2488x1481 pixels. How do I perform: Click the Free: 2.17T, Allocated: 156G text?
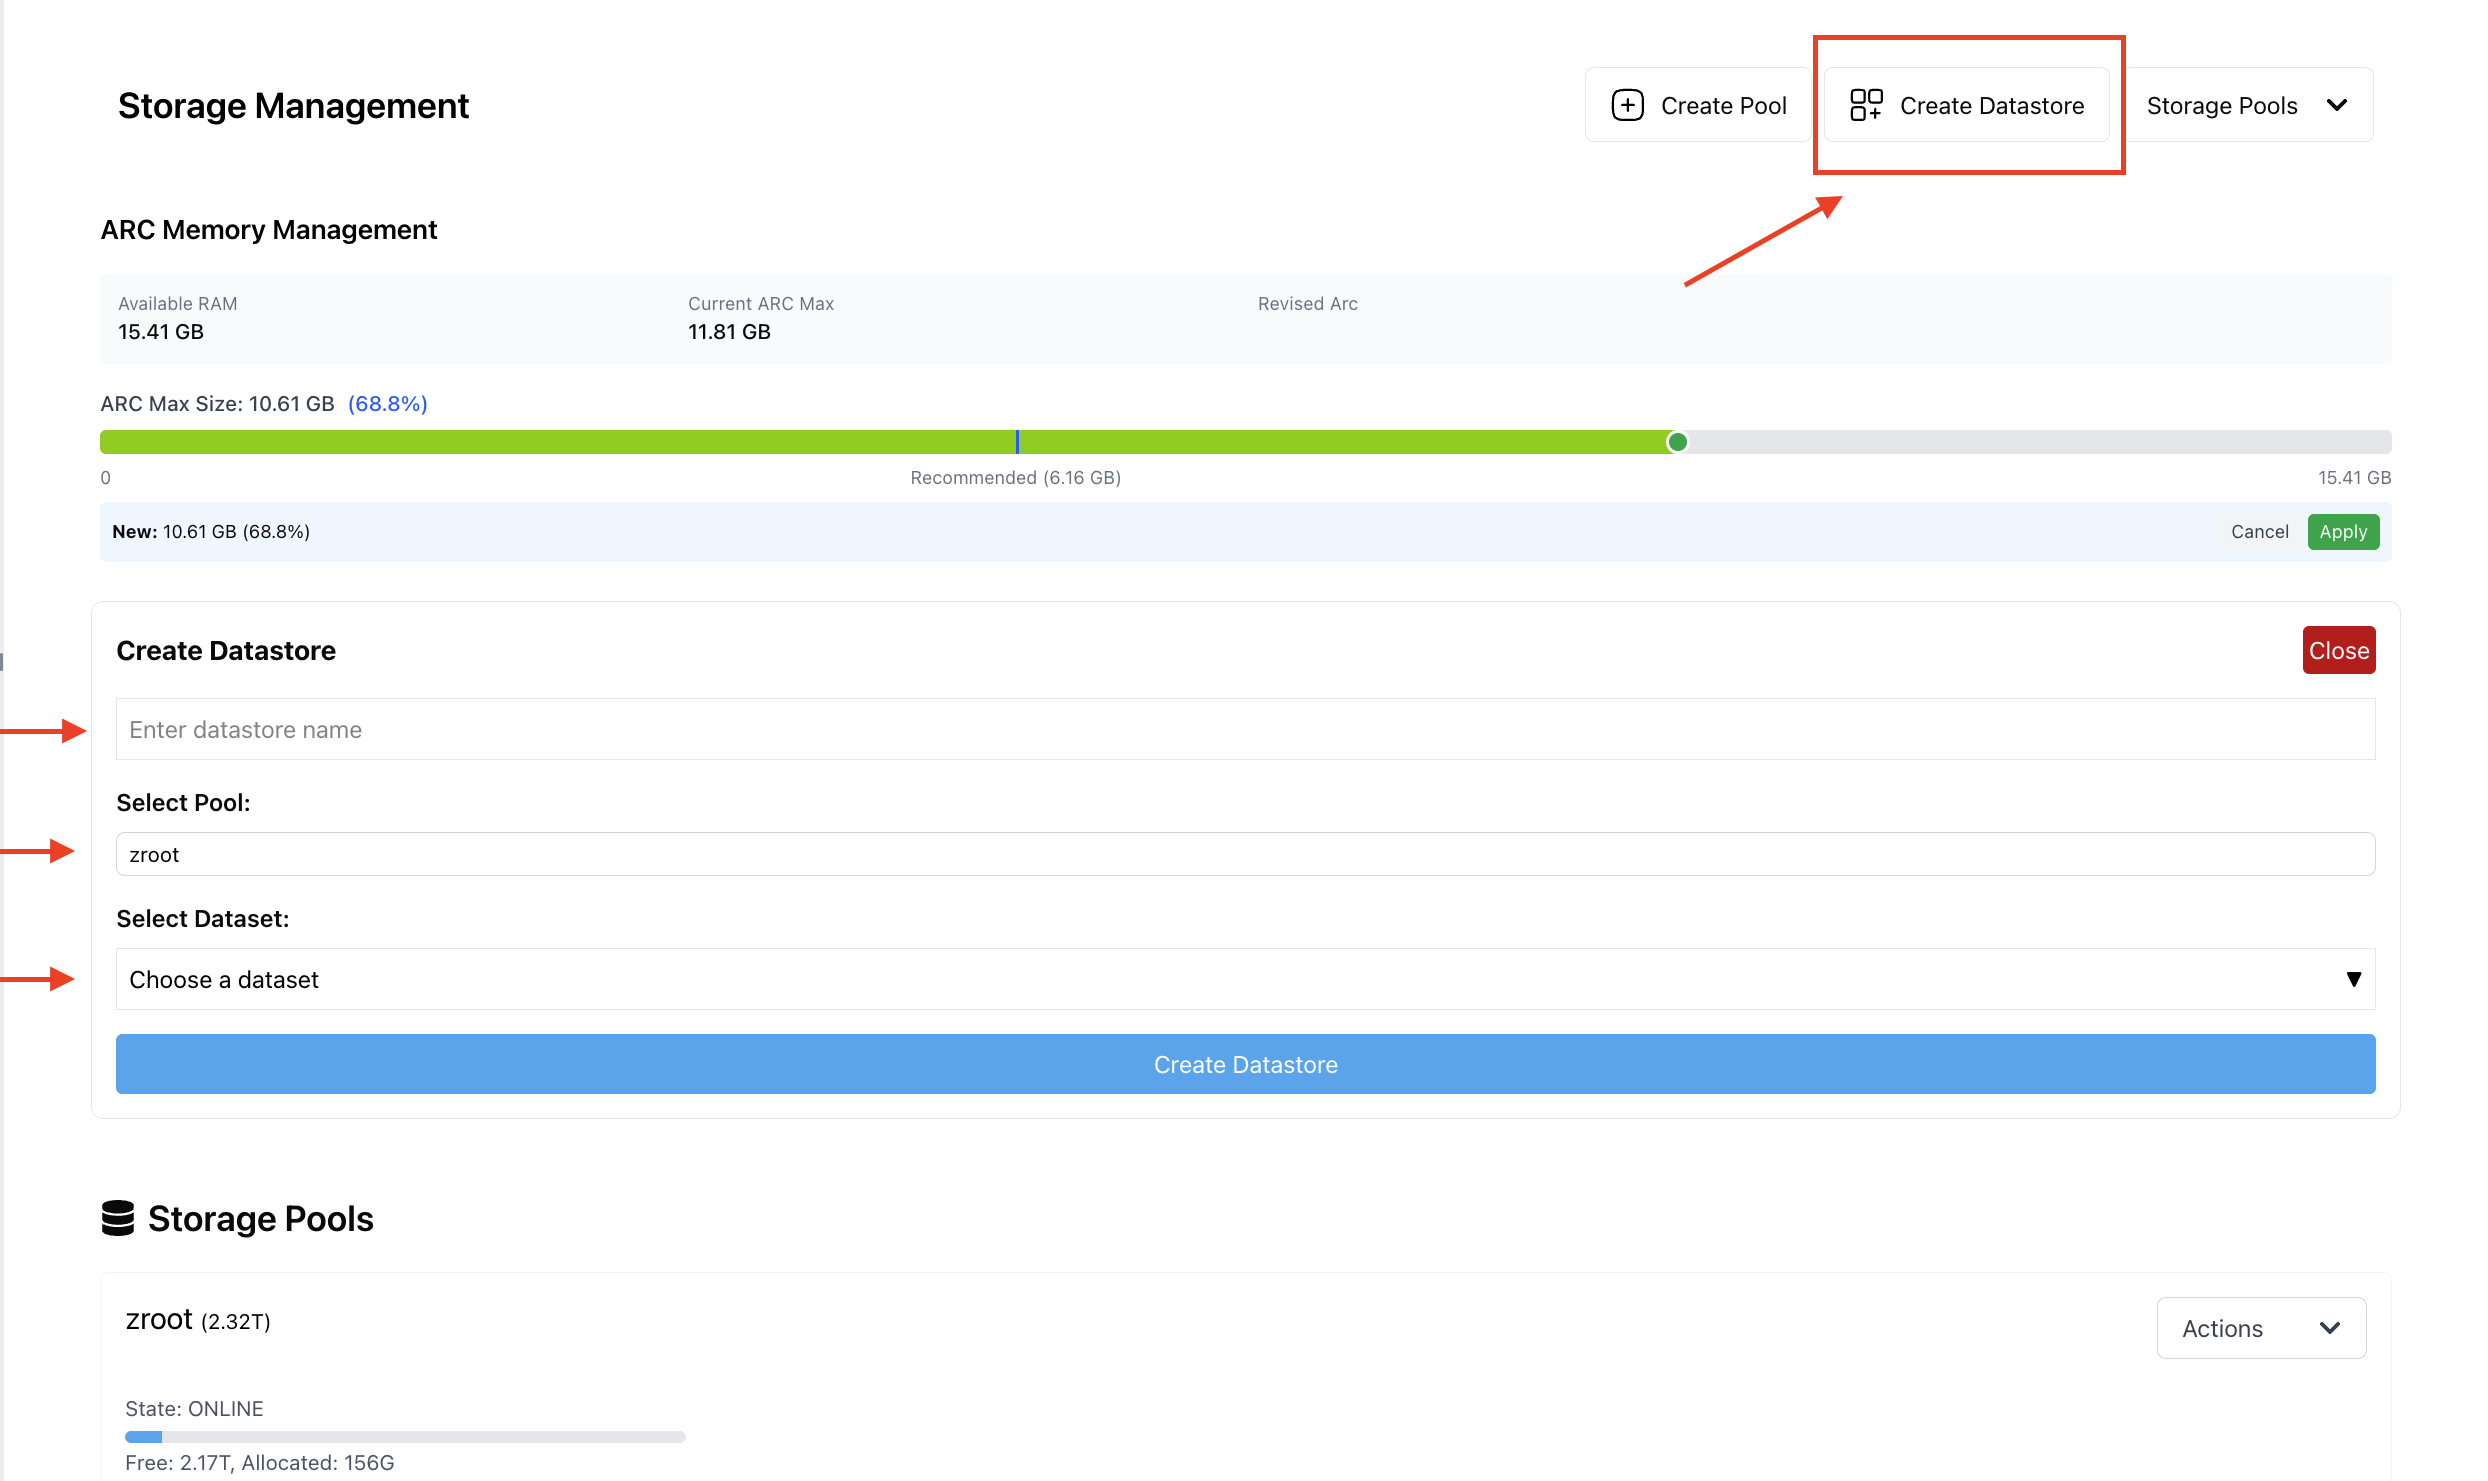(260, 1463)
